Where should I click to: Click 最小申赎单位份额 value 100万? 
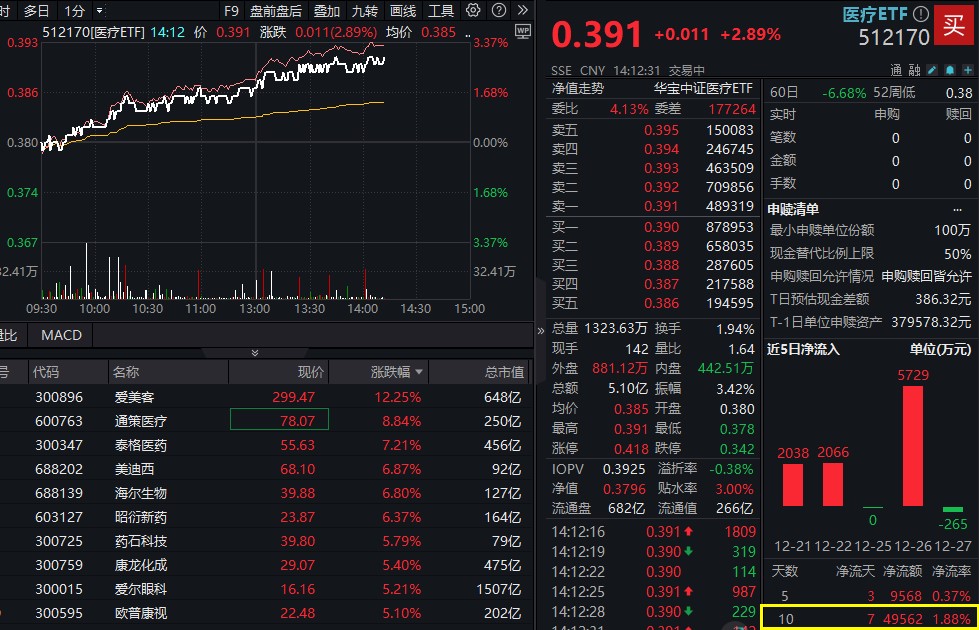[x=952, y=230]
